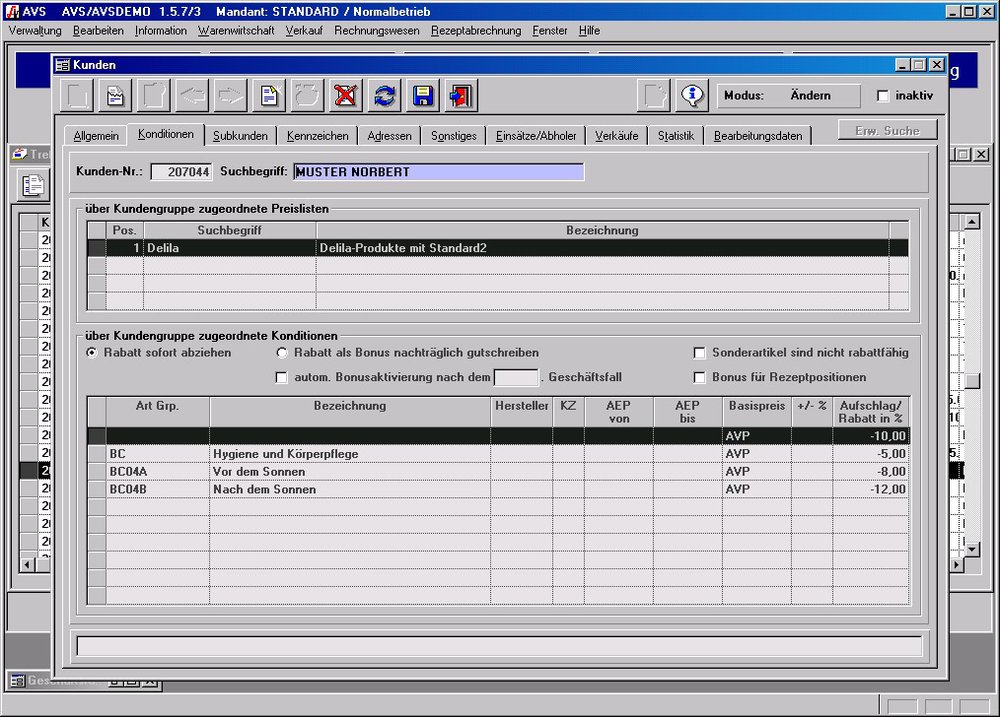Image resolution: width=1000 pixels, height=717 pixels.
Task: Click the form sheet icon left of toolbar
Action: click(116, 96)
